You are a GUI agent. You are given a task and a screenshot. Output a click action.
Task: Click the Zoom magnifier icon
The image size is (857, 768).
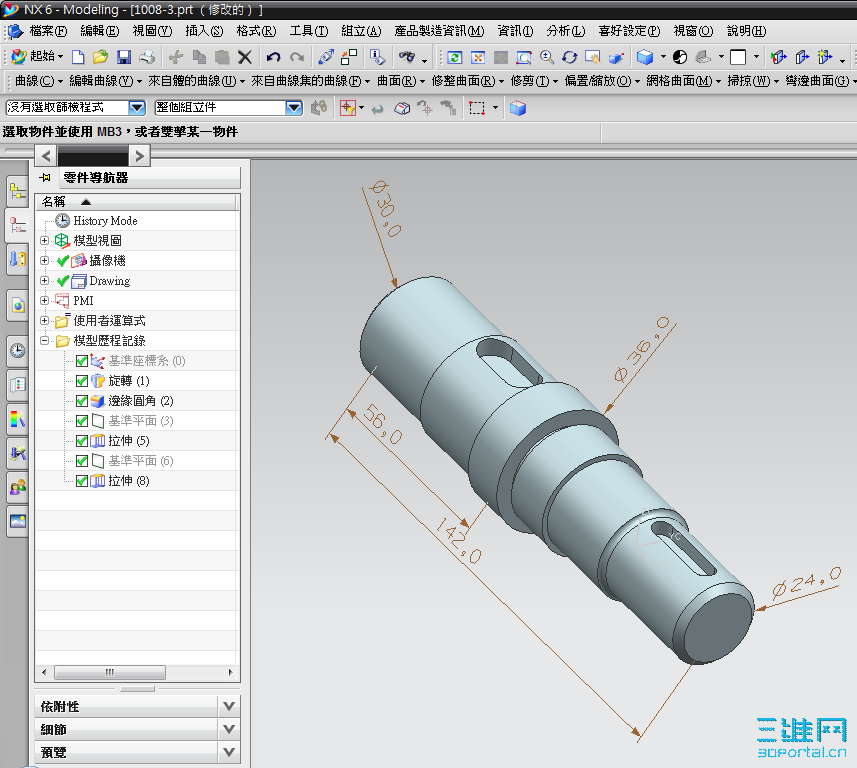pos(547,57)
